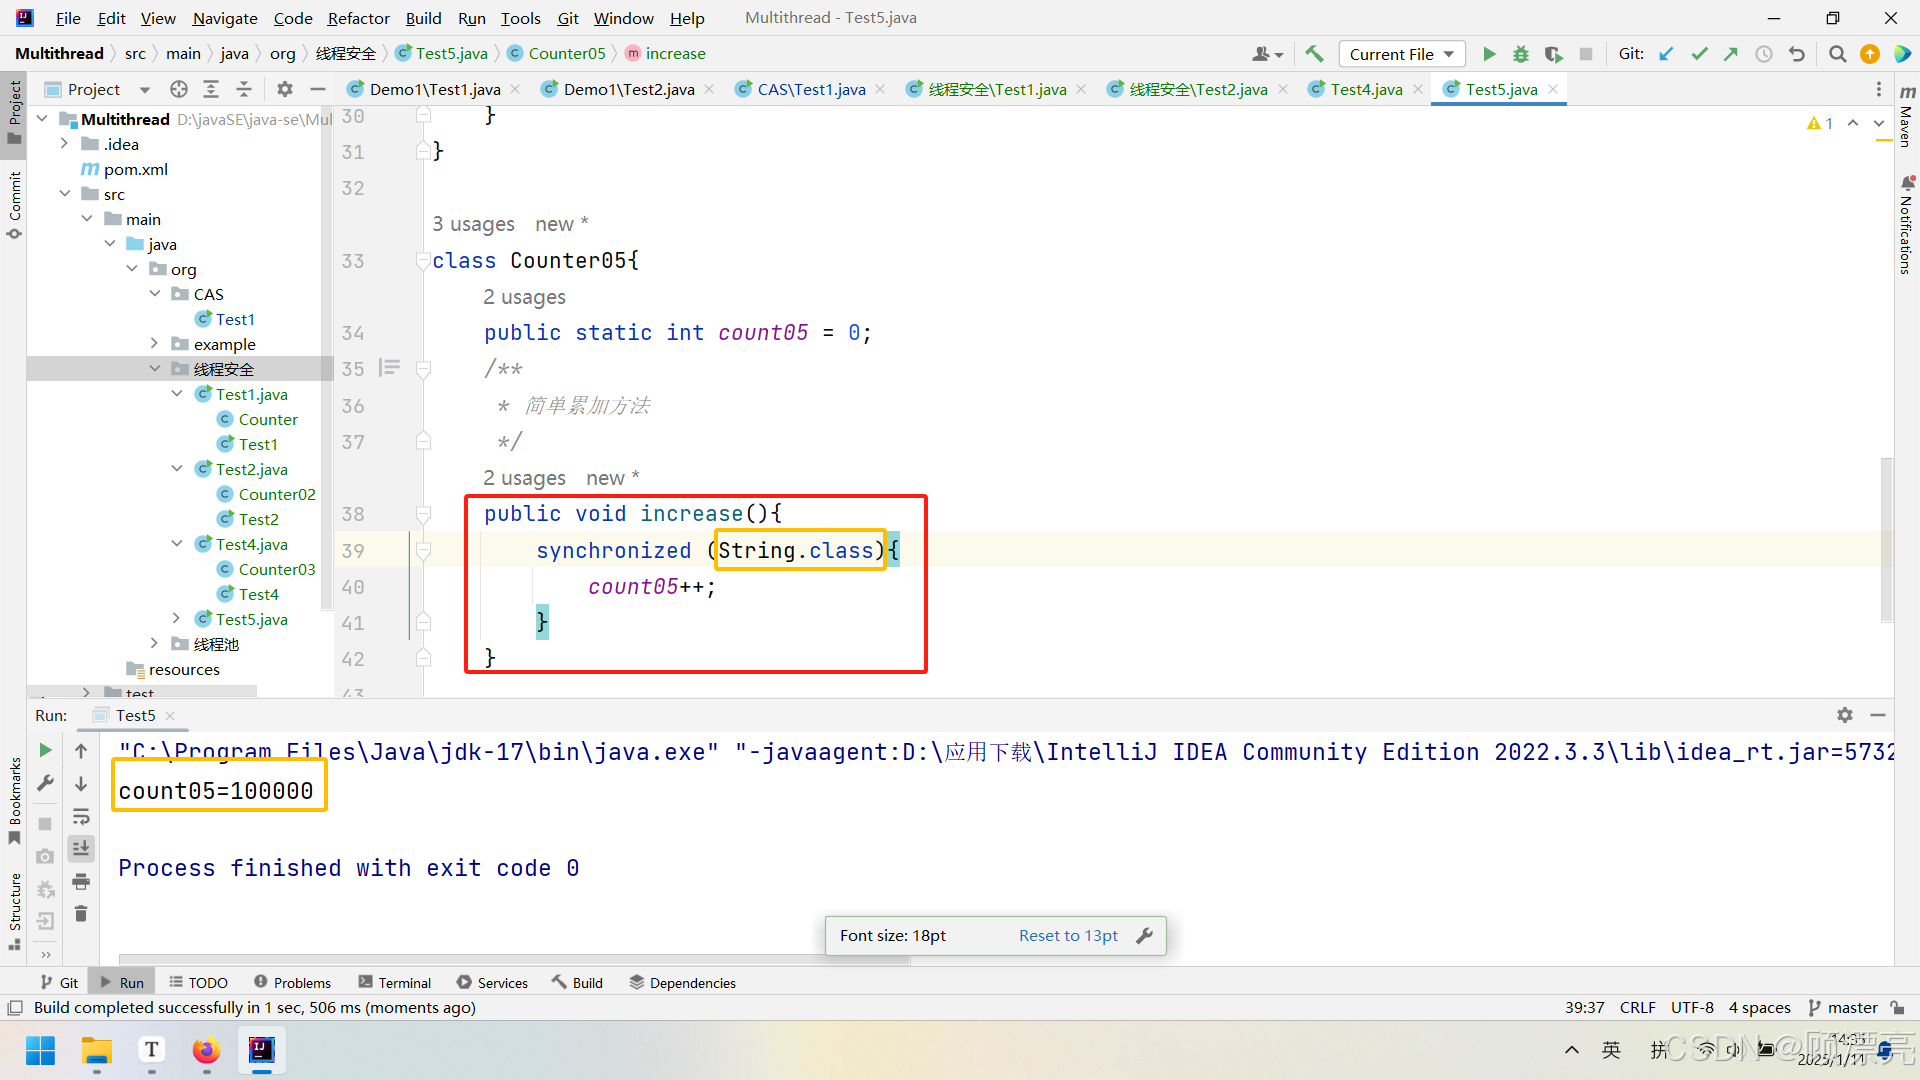Screen dimensions: 1920x1080
Task: Toggle soft-wrap in Run console
Action: pos(81,817)
